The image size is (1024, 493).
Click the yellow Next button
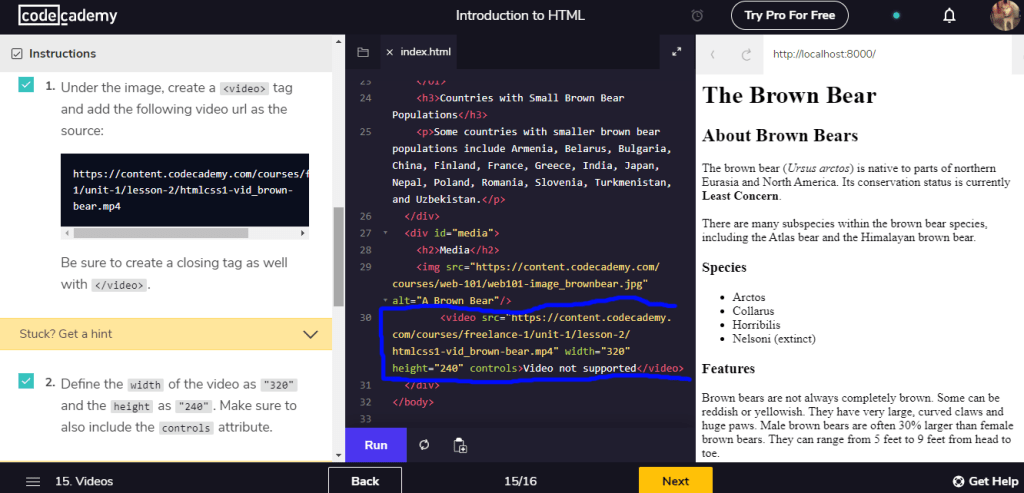675,481
